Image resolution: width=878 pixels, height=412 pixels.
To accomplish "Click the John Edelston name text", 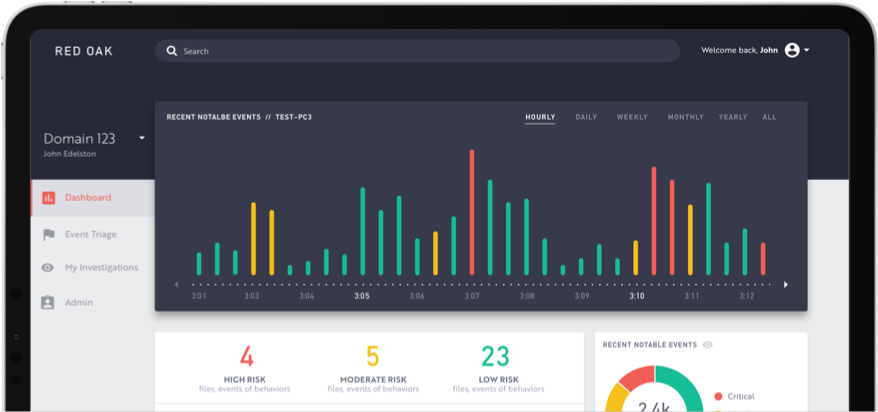I will coord(69,154).
